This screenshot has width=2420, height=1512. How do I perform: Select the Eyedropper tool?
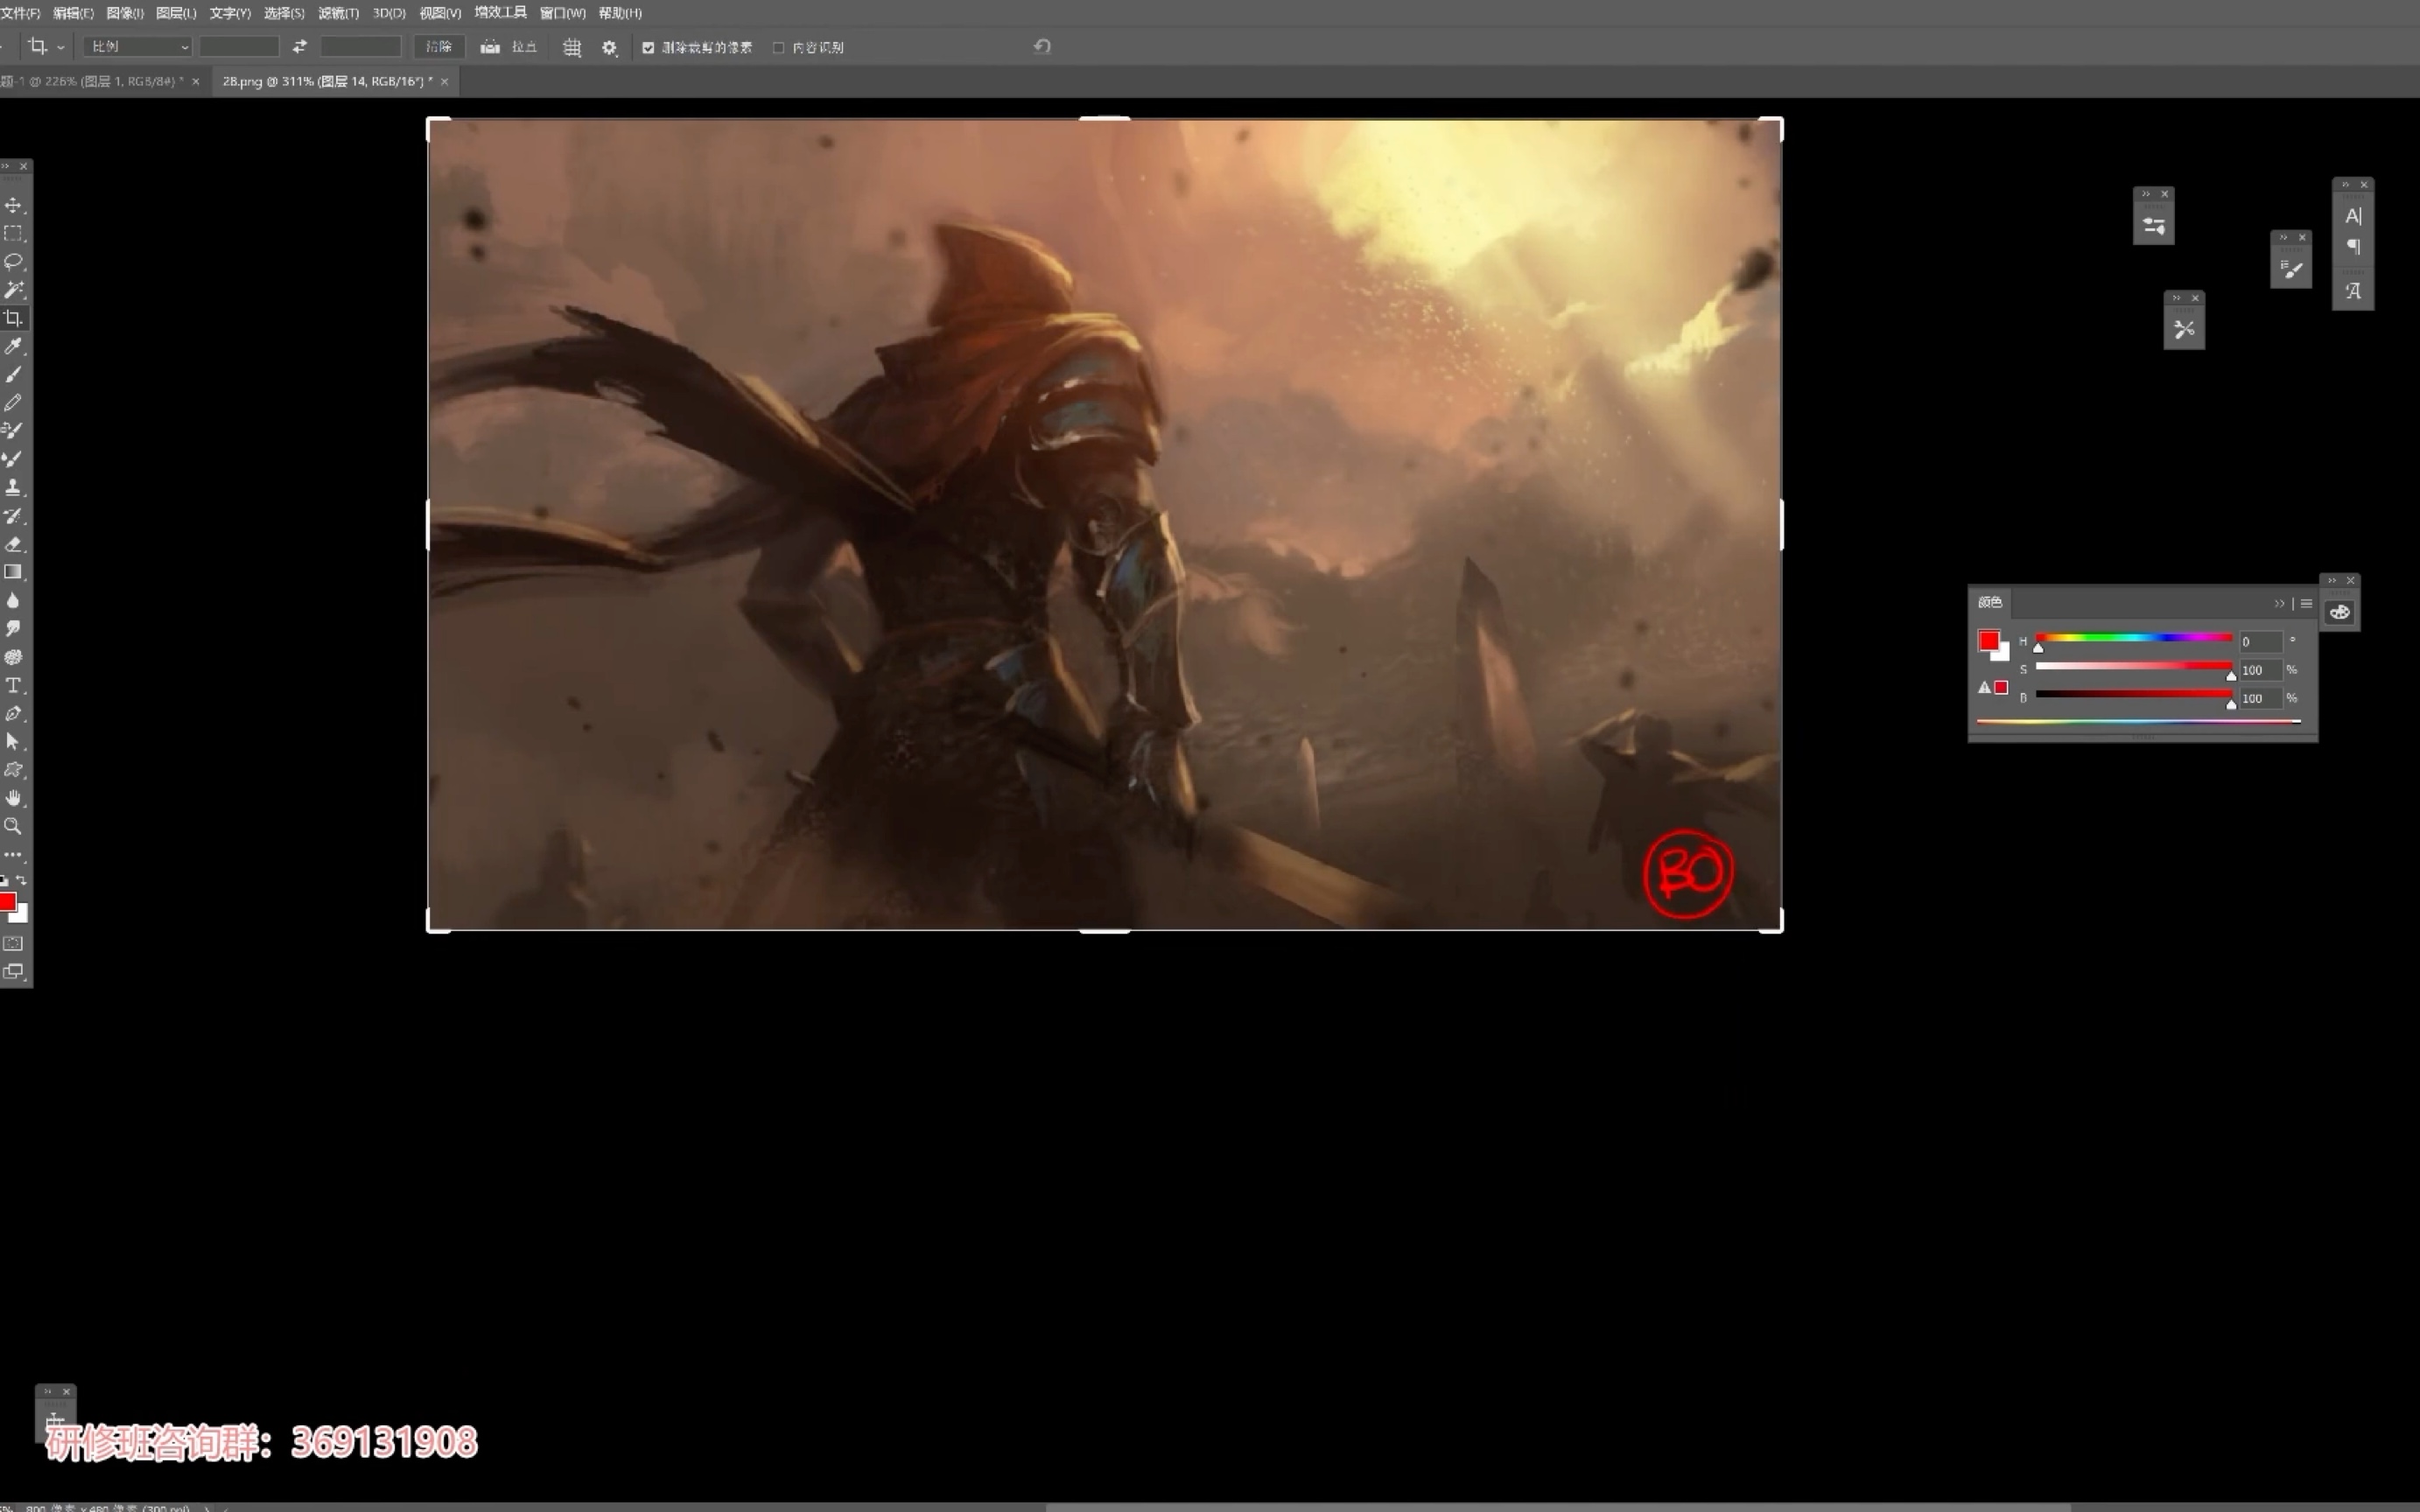pyautogui.click(x=13, y=346)
